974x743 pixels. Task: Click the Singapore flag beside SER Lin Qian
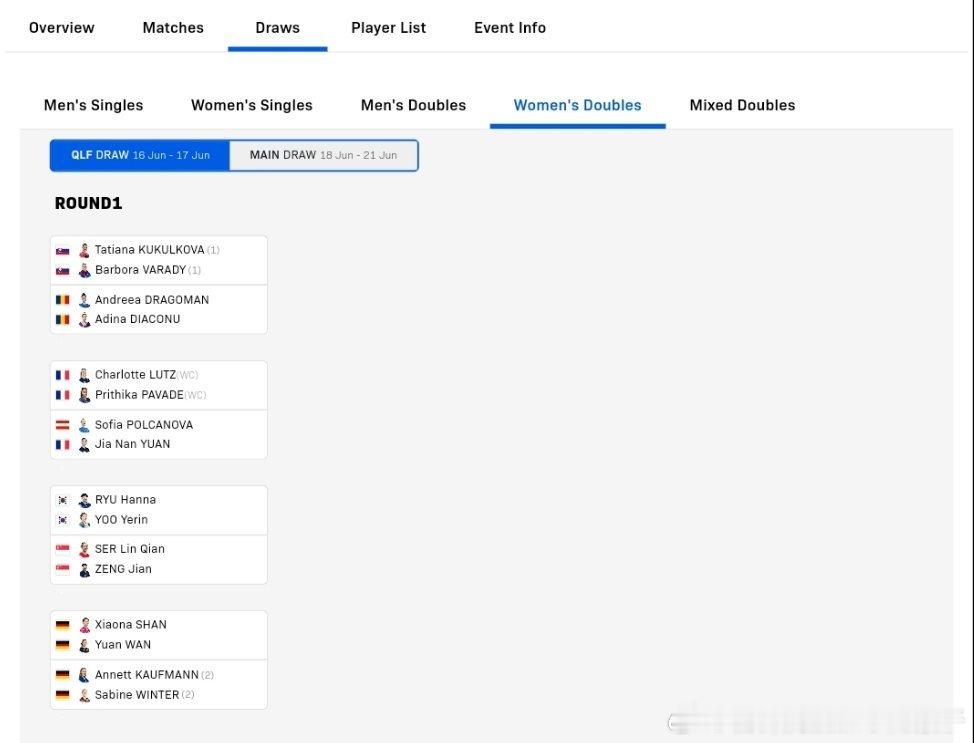63,549
